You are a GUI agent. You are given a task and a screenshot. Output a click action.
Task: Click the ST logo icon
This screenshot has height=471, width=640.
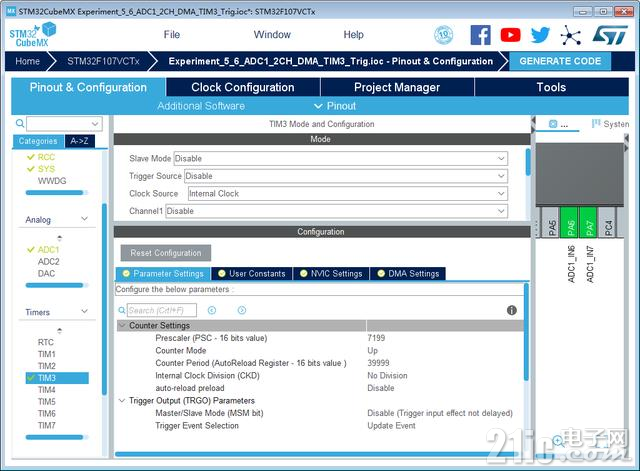(x=610, y=35)
